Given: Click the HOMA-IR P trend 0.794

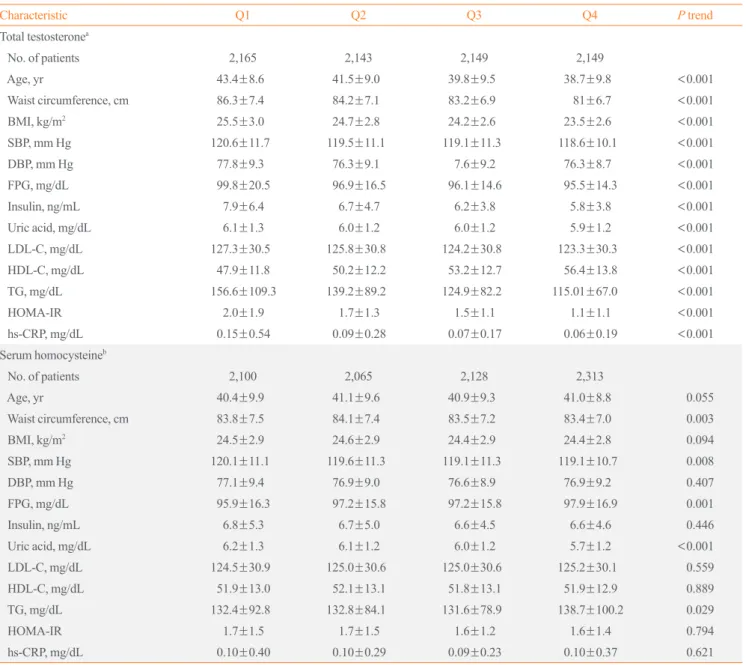Looking at the screenshot, I should 700,632.
